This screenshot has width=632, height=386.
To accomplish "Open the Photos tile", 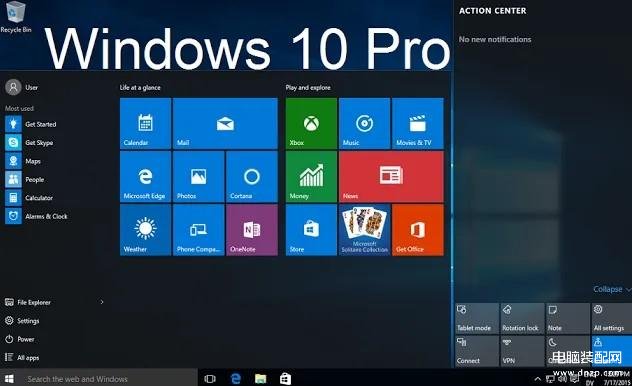I will [x=199, y=176].
